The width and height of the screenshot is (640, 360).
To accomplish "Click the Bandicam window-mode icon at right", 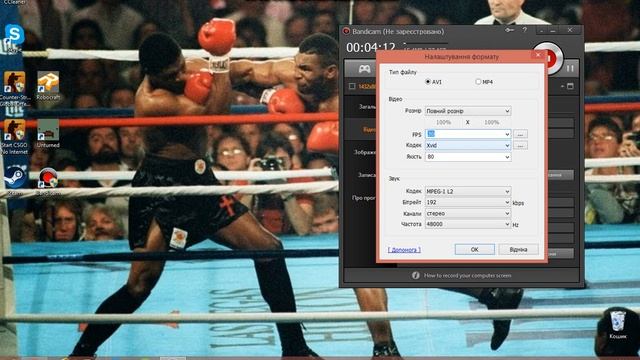I will [x=570, y=86].
